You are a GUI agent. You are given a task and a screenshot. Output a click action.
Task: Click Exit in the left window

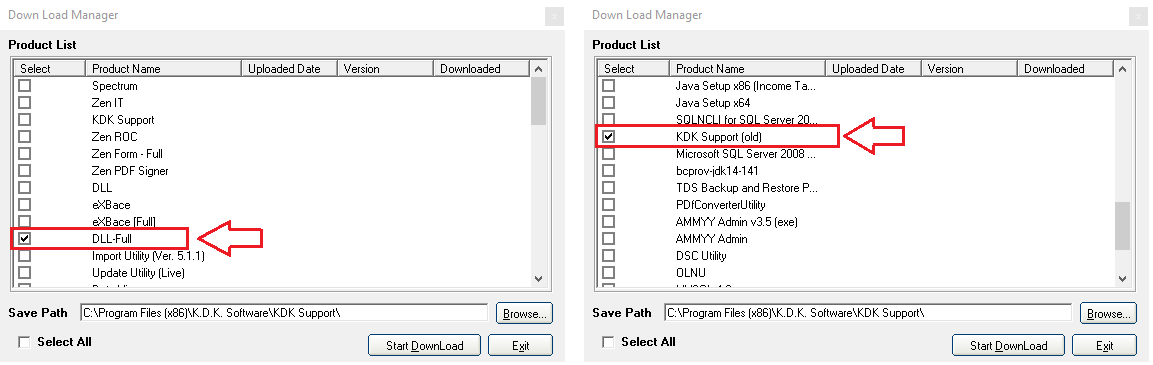(521, 345)
